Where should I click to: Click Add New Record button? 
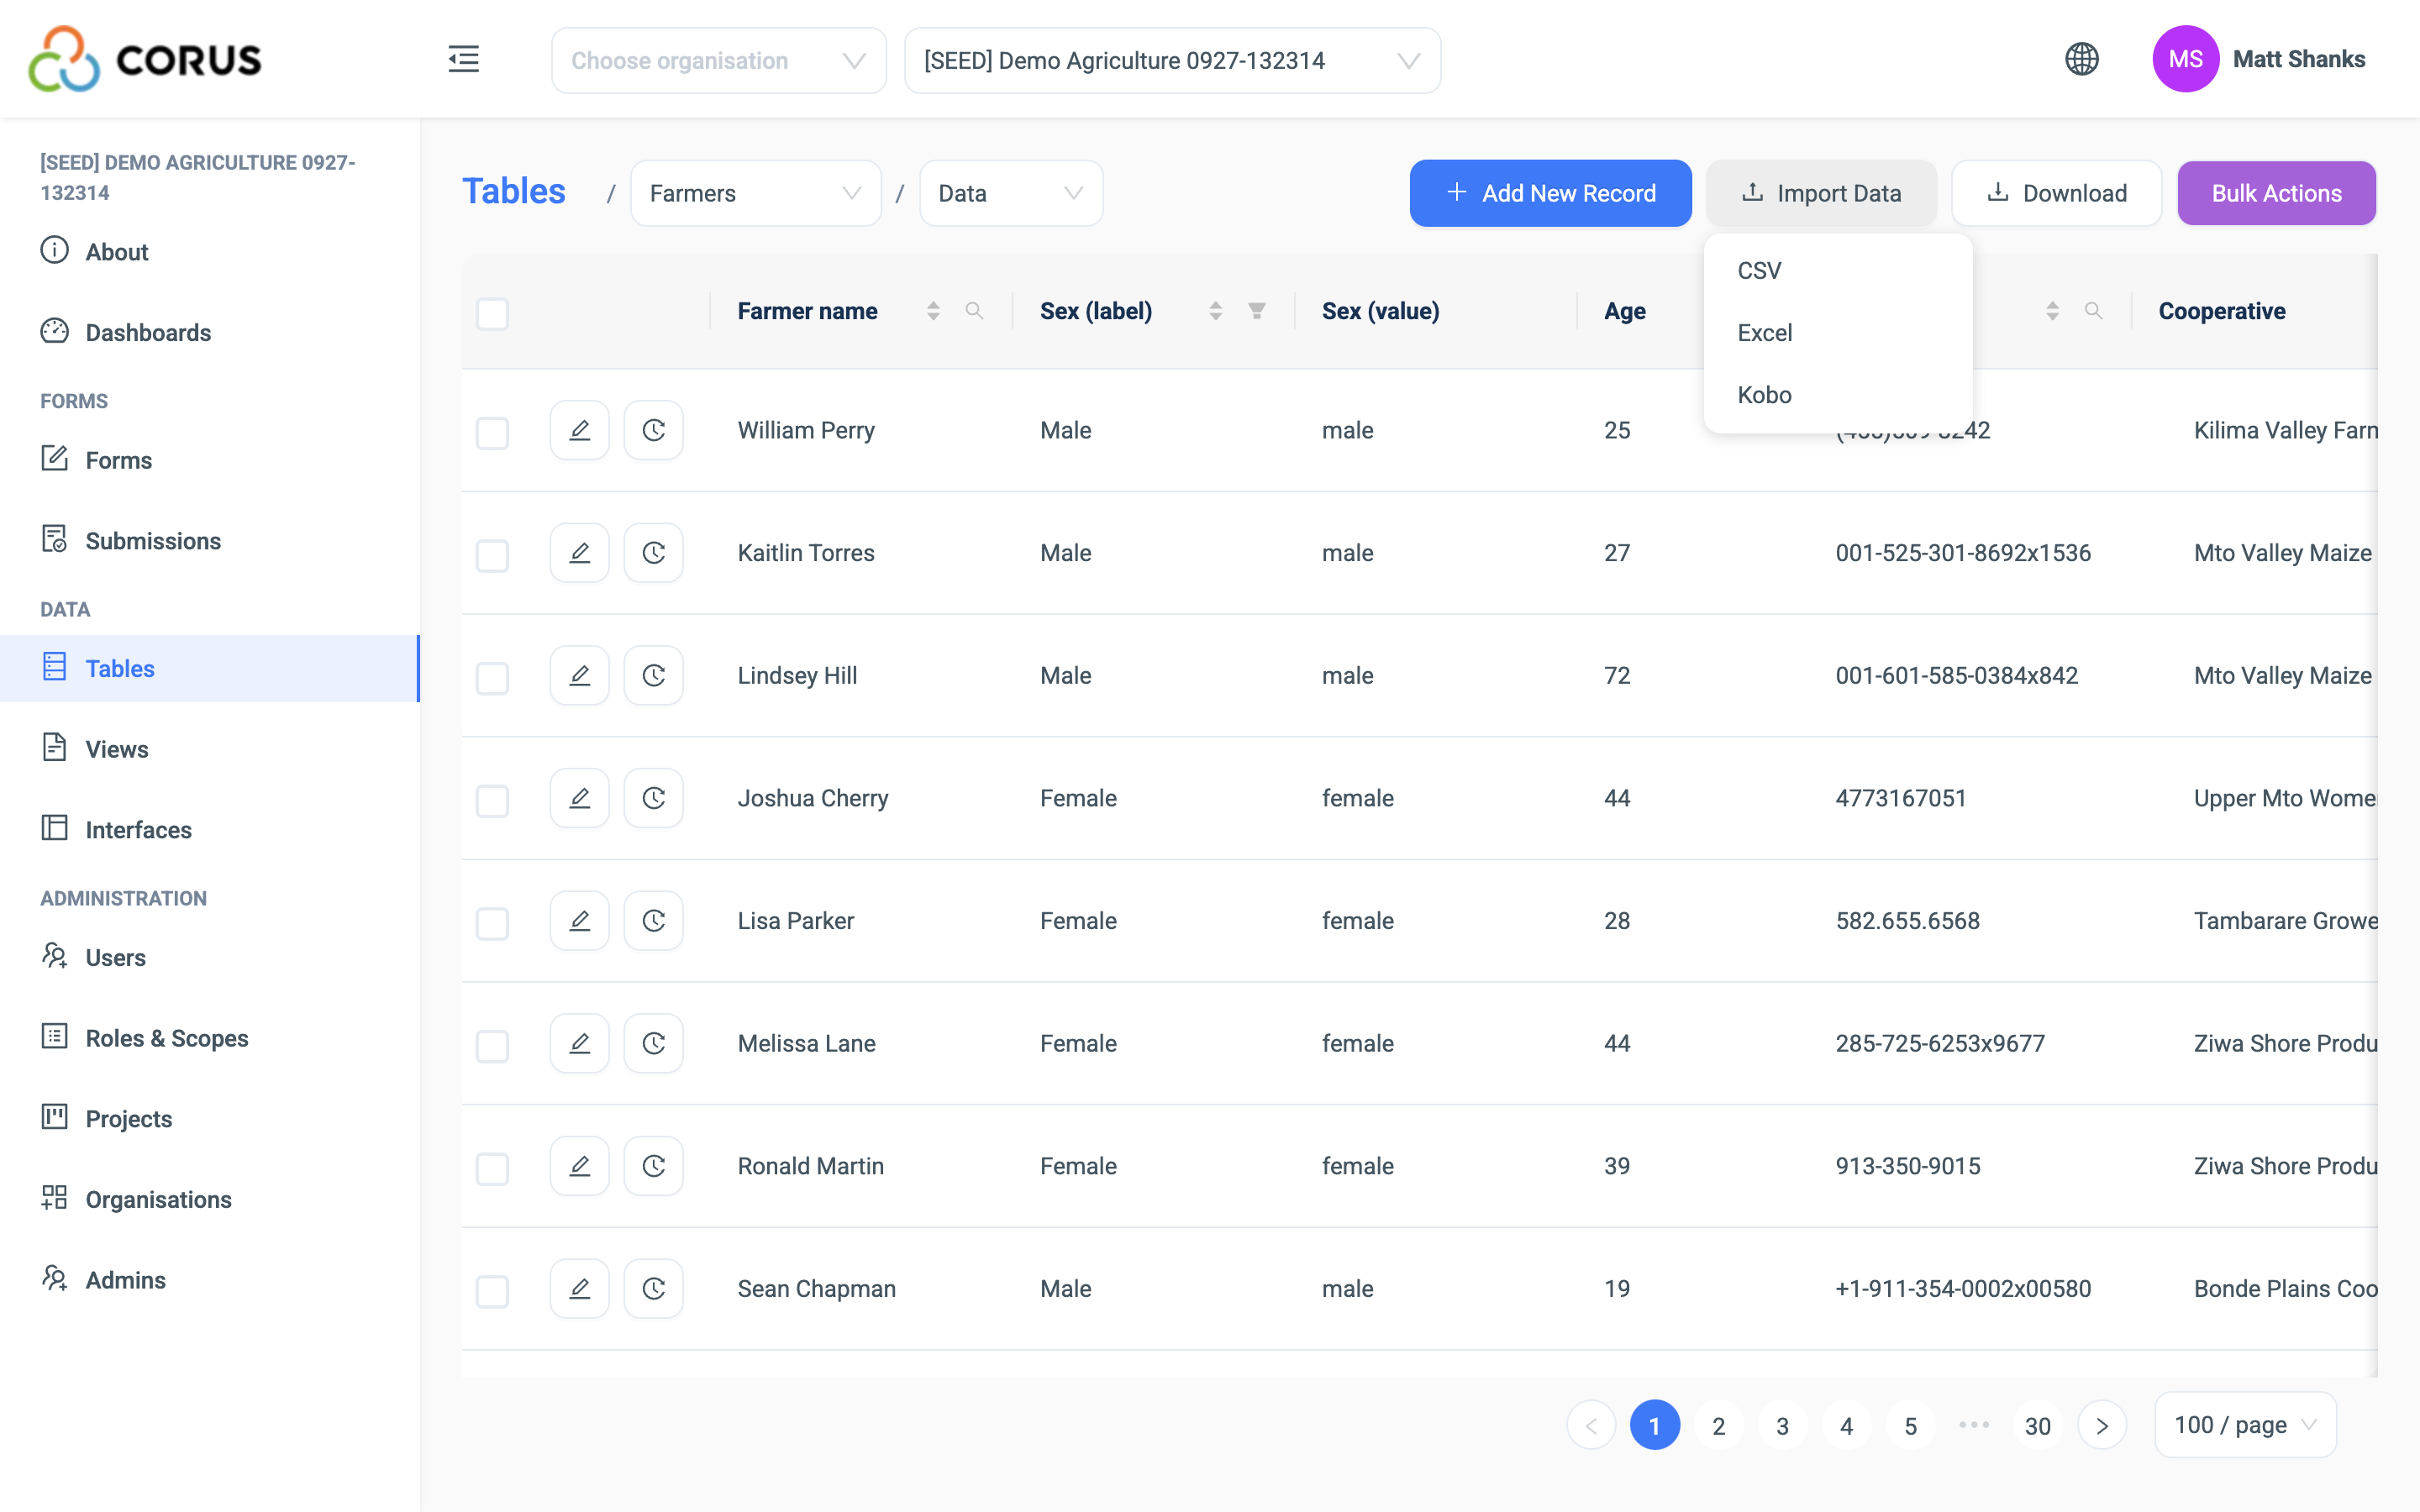1550,193
